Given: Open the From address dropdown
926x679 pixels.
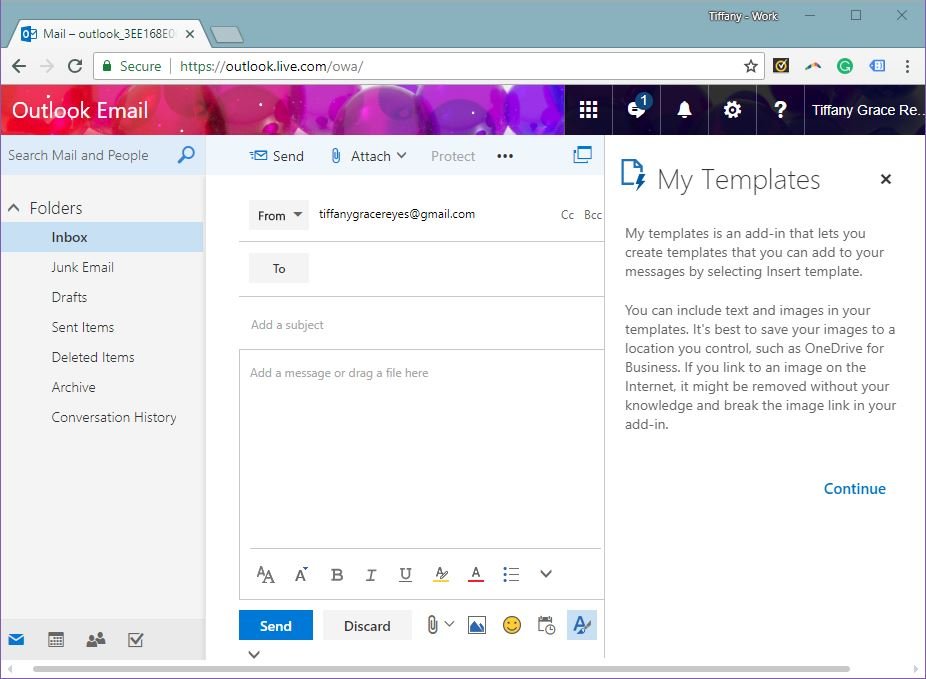Looking at the screenshot, I should pos(278,215).
